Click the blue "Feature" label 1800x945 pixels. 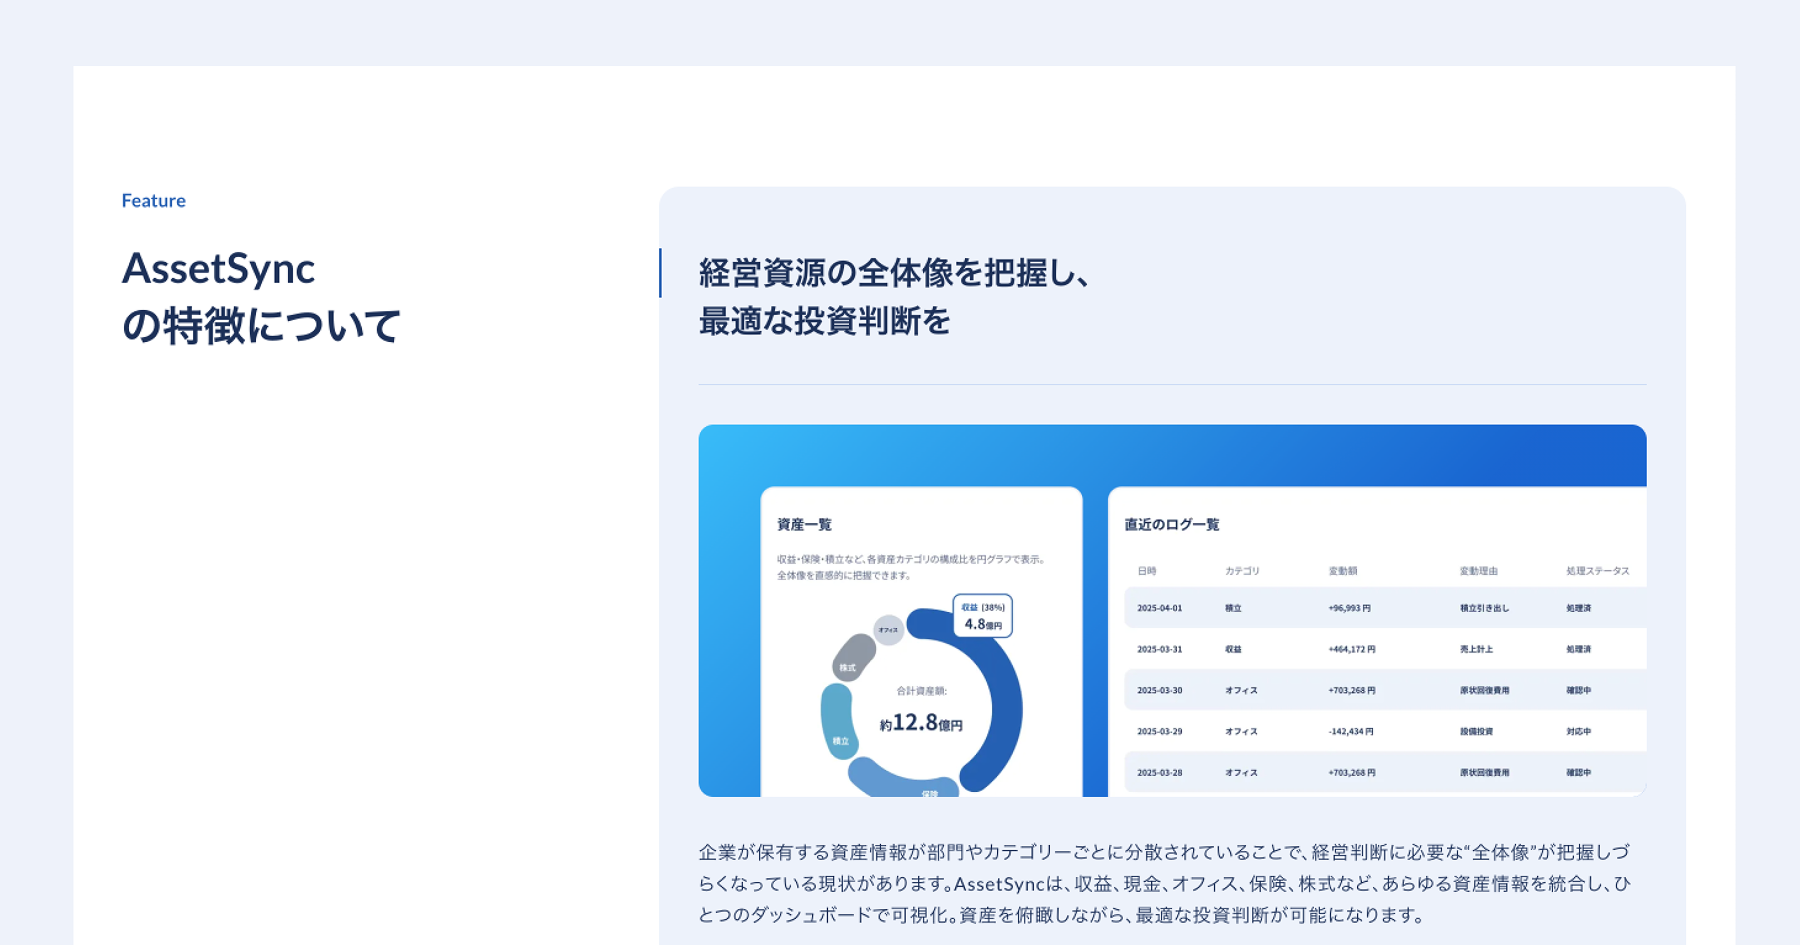(x=153, y=201)
